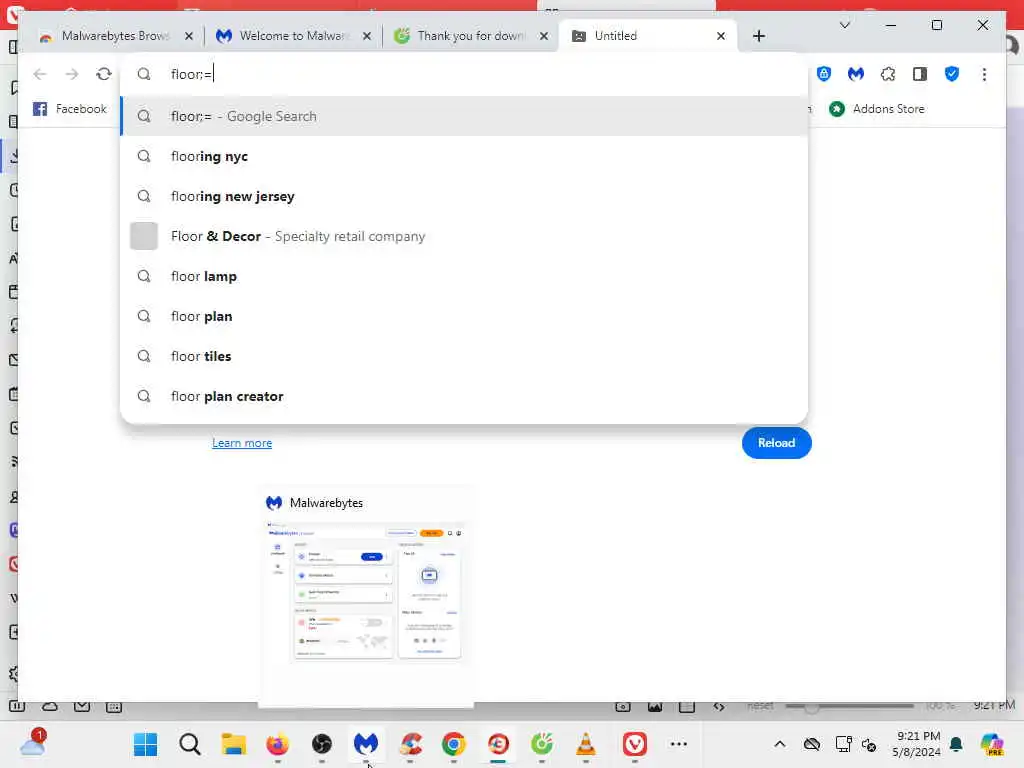Open Vivaldi from the taskbar
1024x768 pixels.
(635, 744)
